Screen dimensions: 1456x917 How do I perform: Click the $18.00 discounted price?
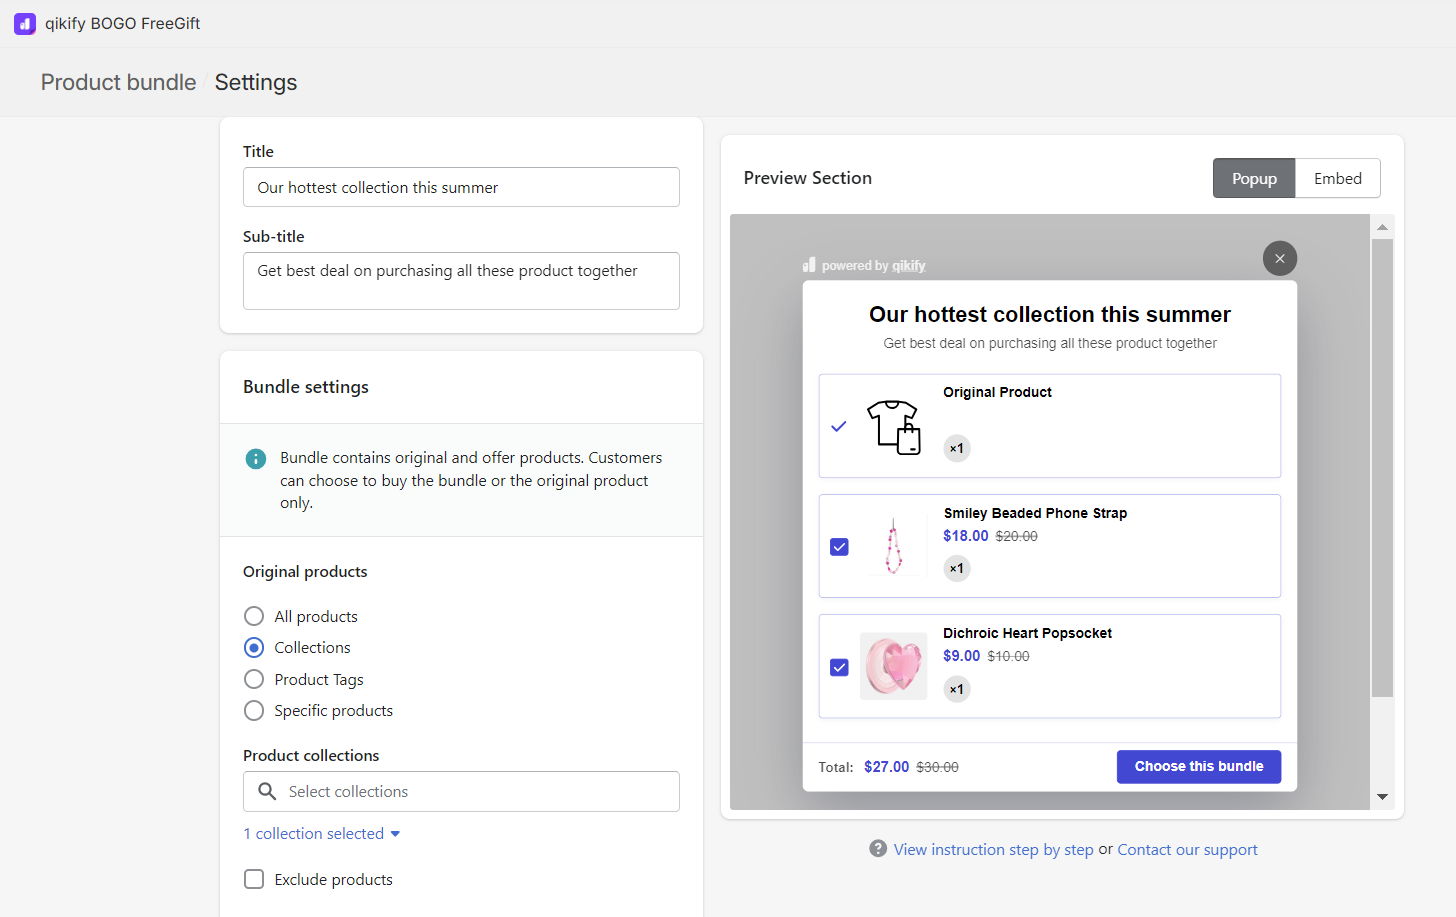pos(965,536)
